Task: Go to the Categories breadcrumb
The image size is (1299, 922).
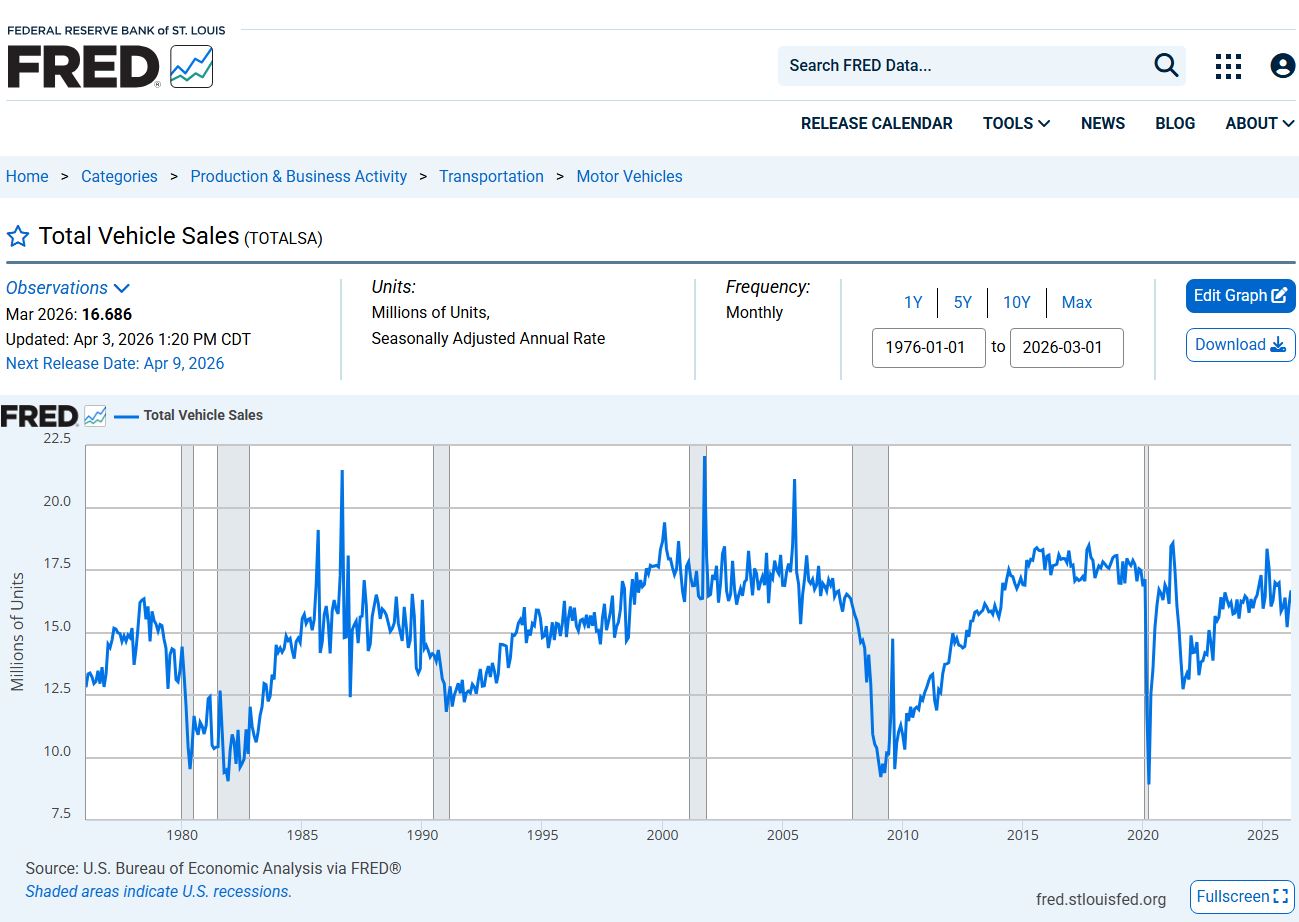Action: [x=119, y=176]
